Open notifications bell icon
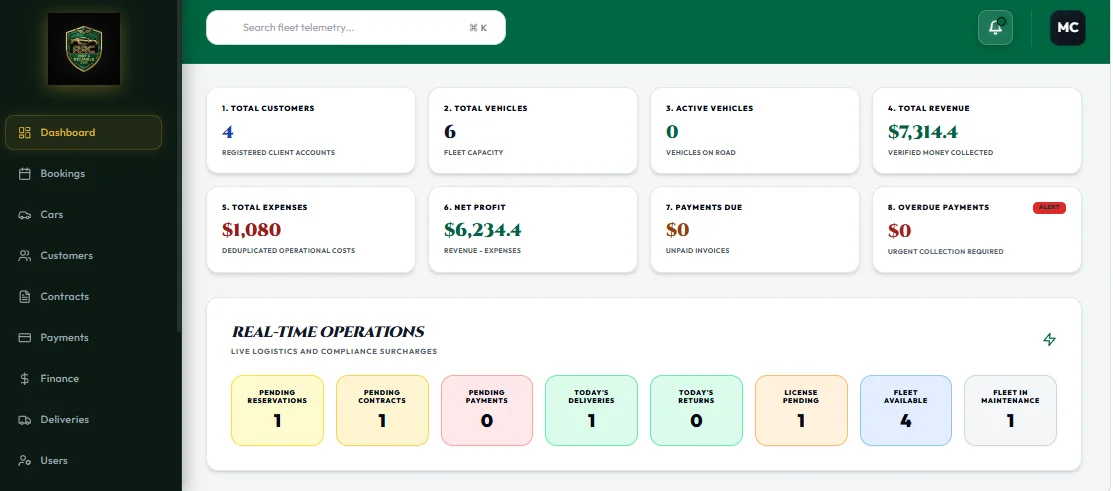The height and width of the screenshot is (491, 1113). click(x=995, y=28)
